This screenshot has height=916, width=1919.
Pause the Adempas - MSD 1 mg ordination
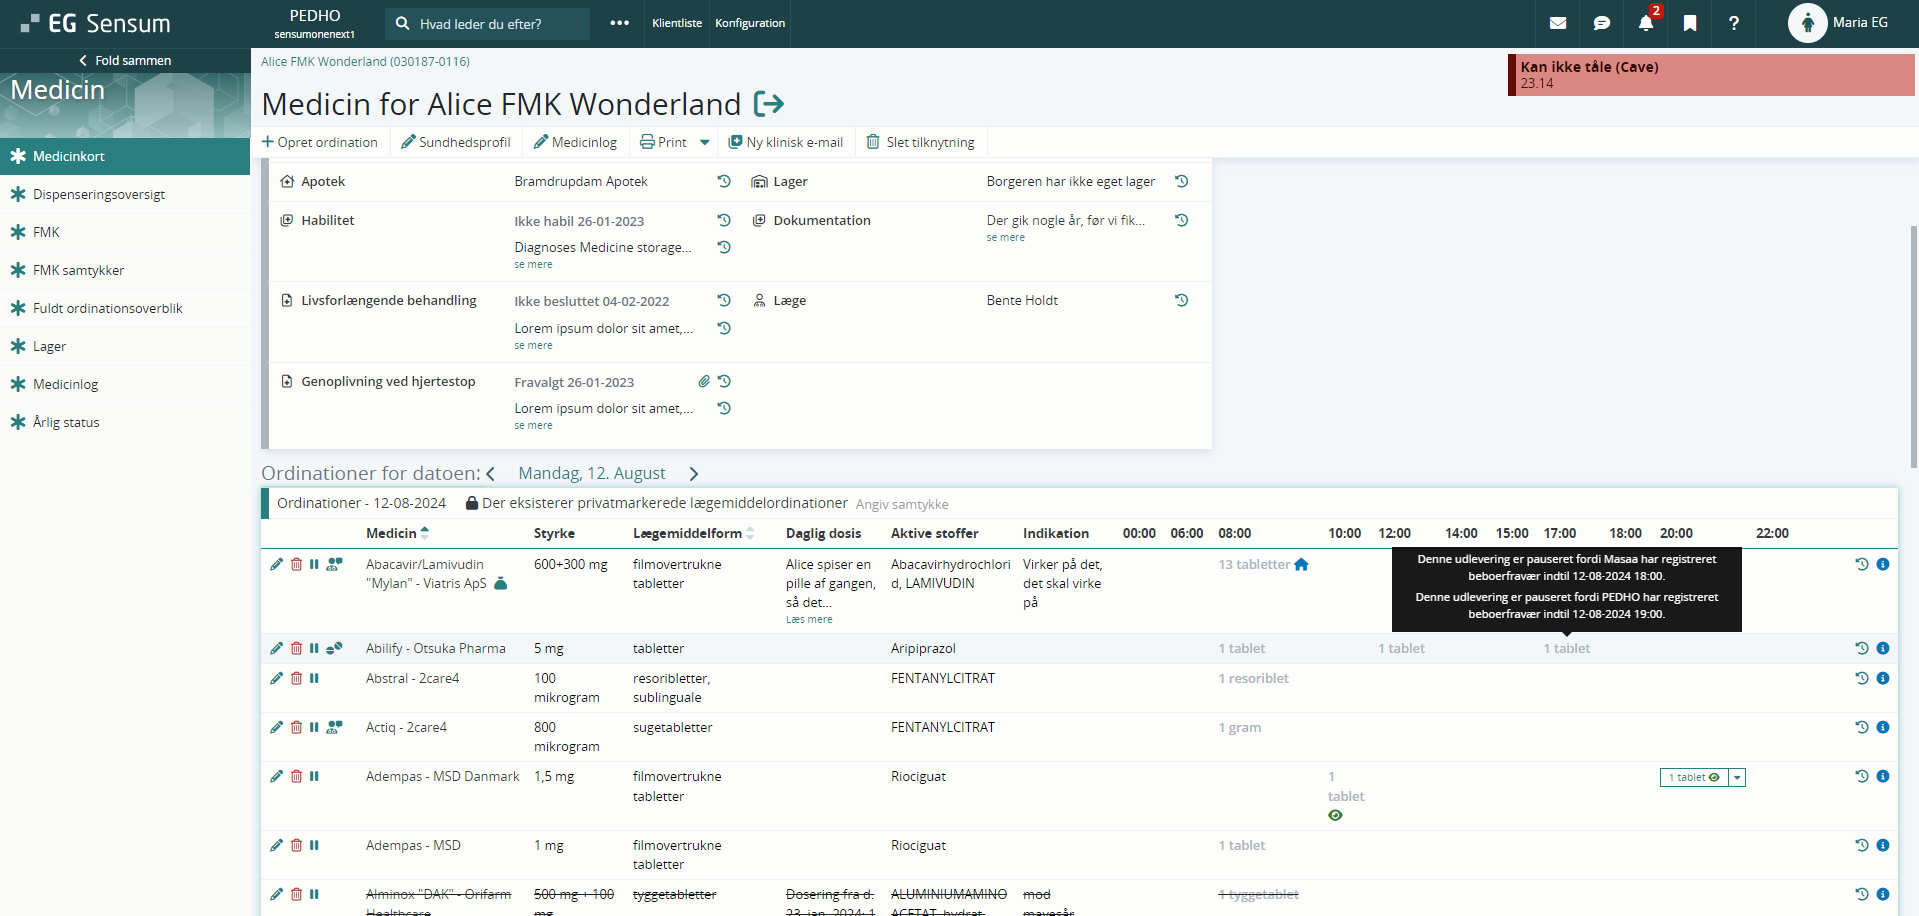[314, 845]
